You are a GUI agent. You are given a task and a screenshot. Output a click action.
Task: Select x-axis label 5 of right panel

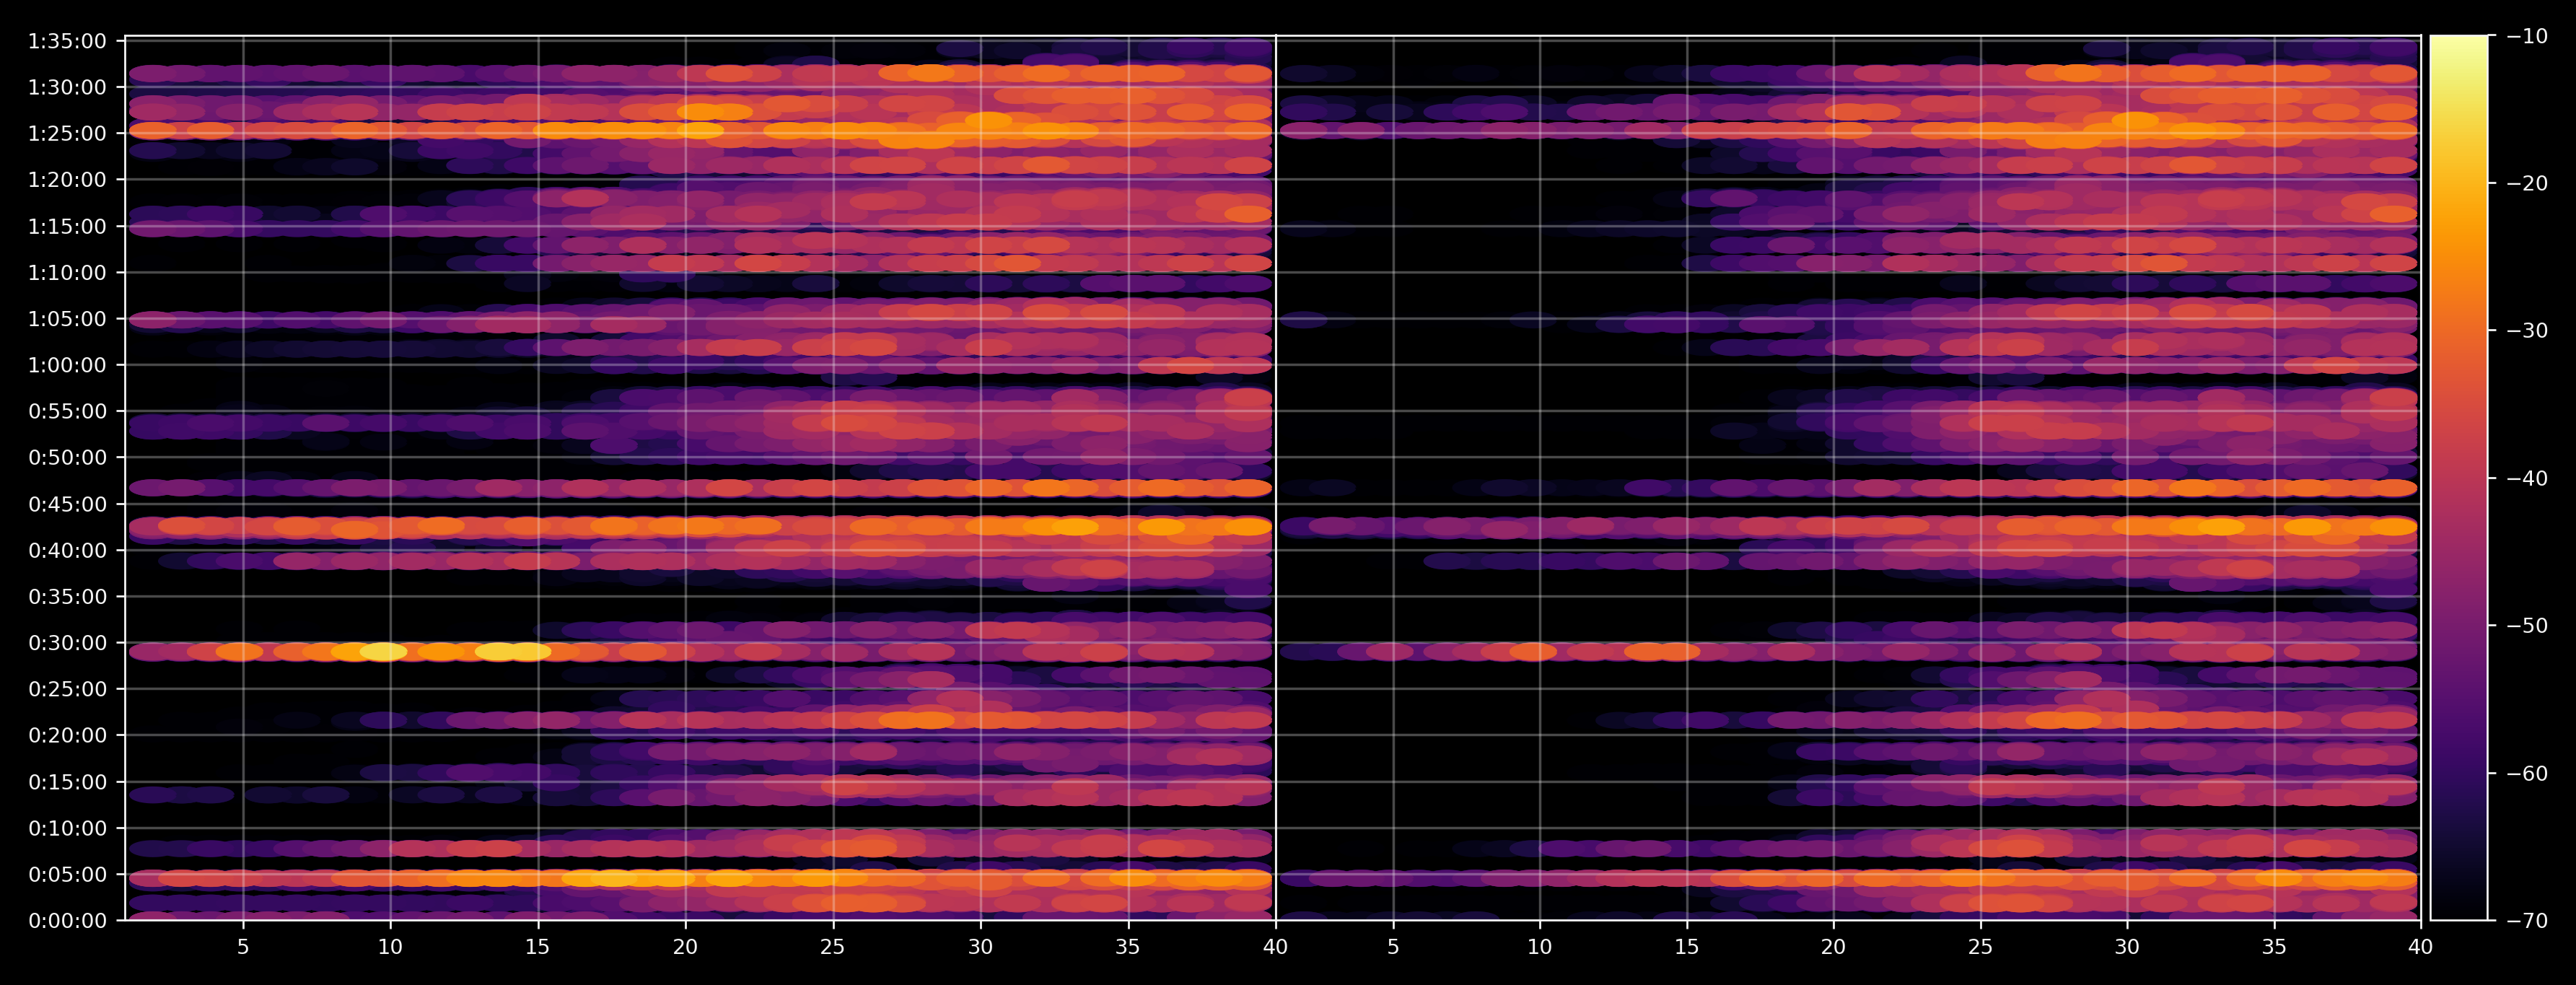(x=1393, y=946)
